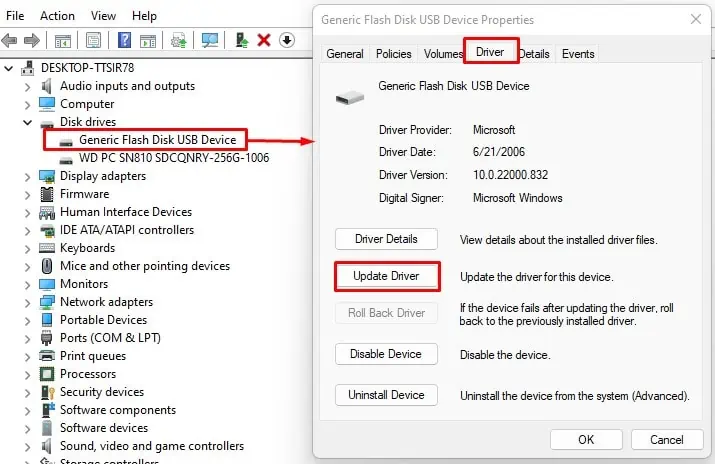
Task: Open the Properties toolbar icon
Action: pyautogui.click(x=93, y=41)
